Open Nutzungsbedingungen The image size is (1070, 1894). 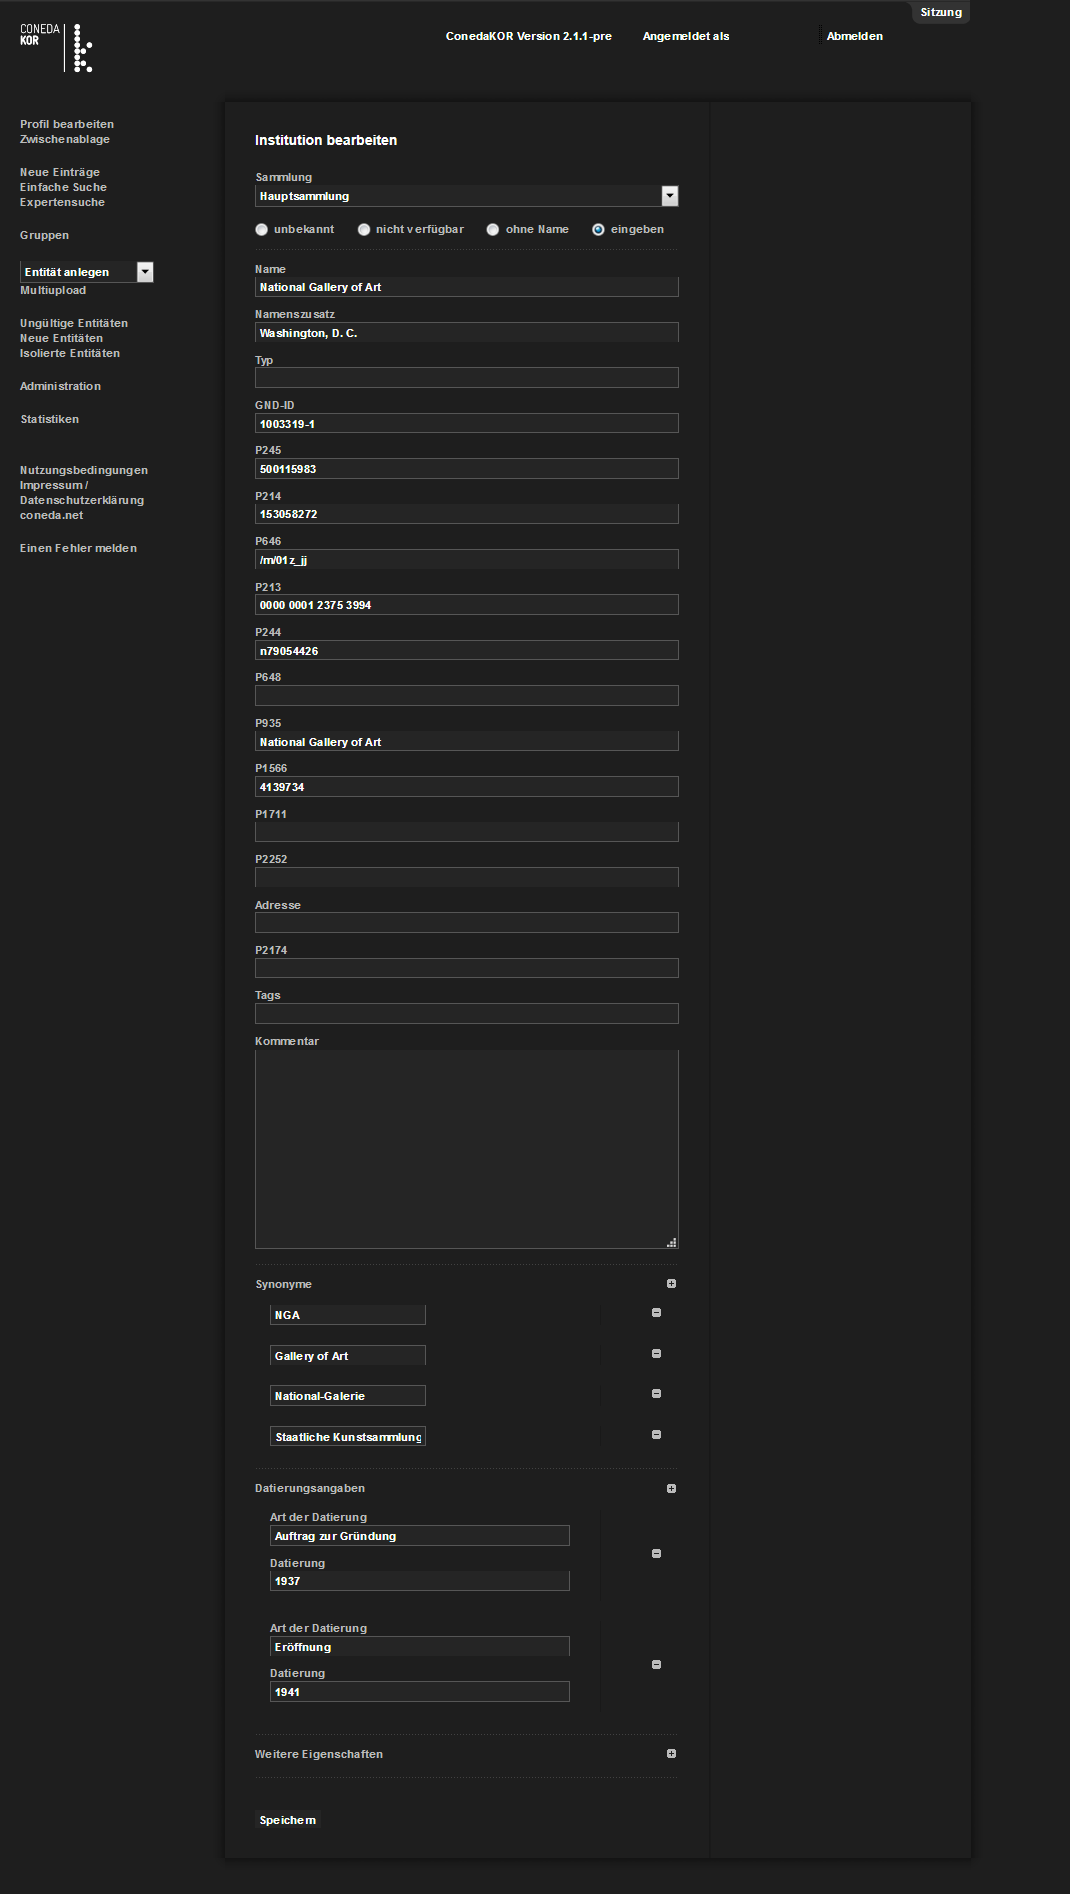click(x=84, y=471)
